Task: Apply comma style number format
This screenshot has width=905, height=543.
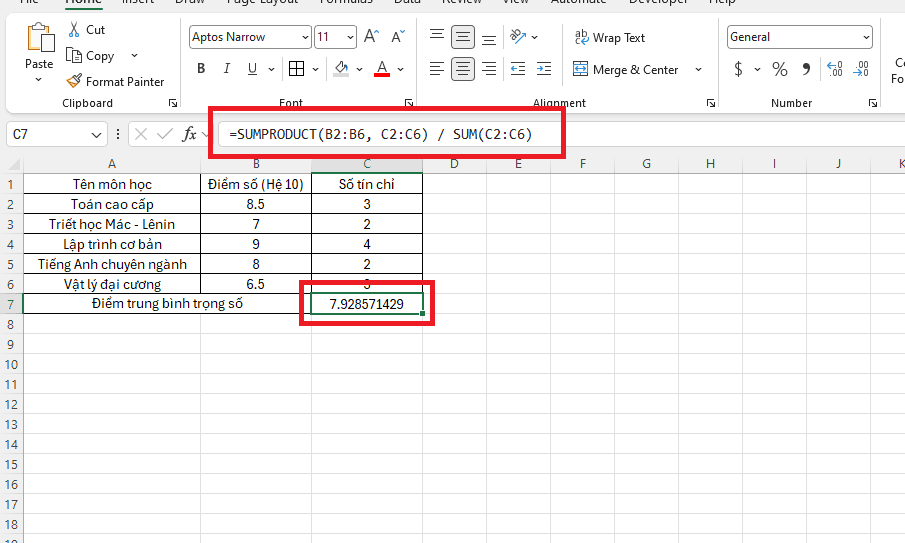Action: coord(806,69)
